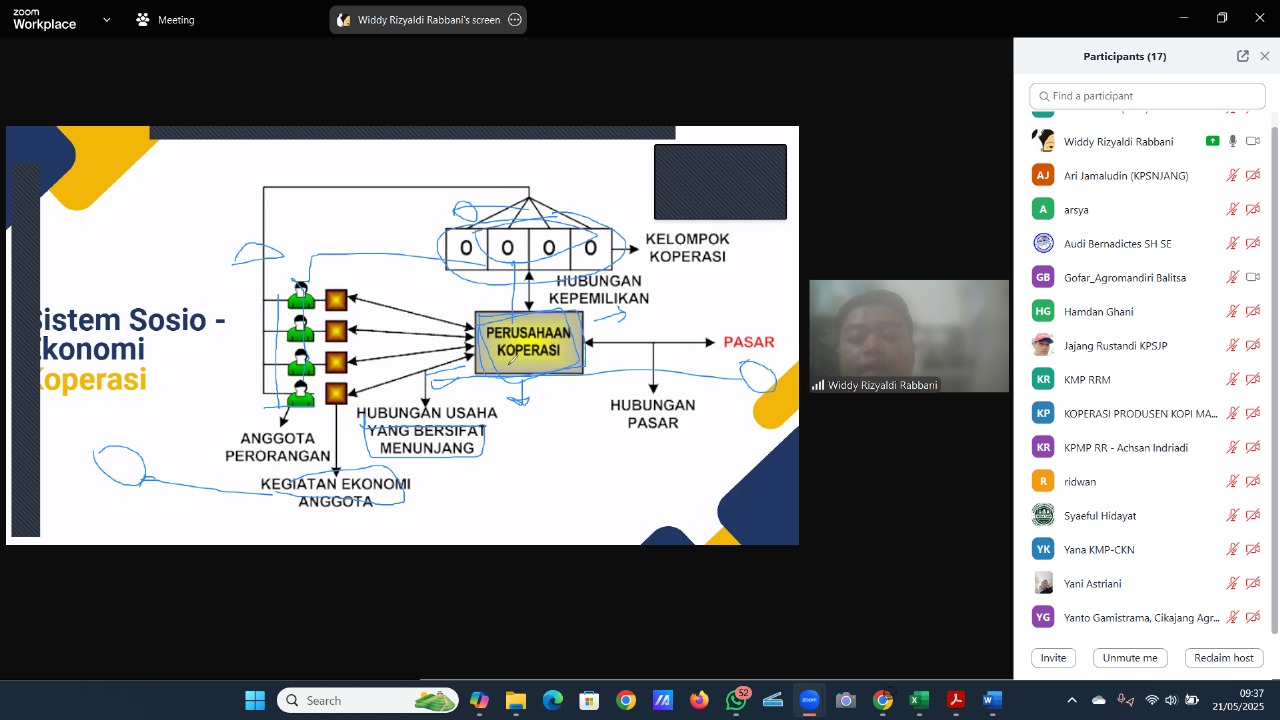Expand the Zoom Workplace dropdown chevron
Viewport: 1280px width, 720px height.
coord(106,20)
